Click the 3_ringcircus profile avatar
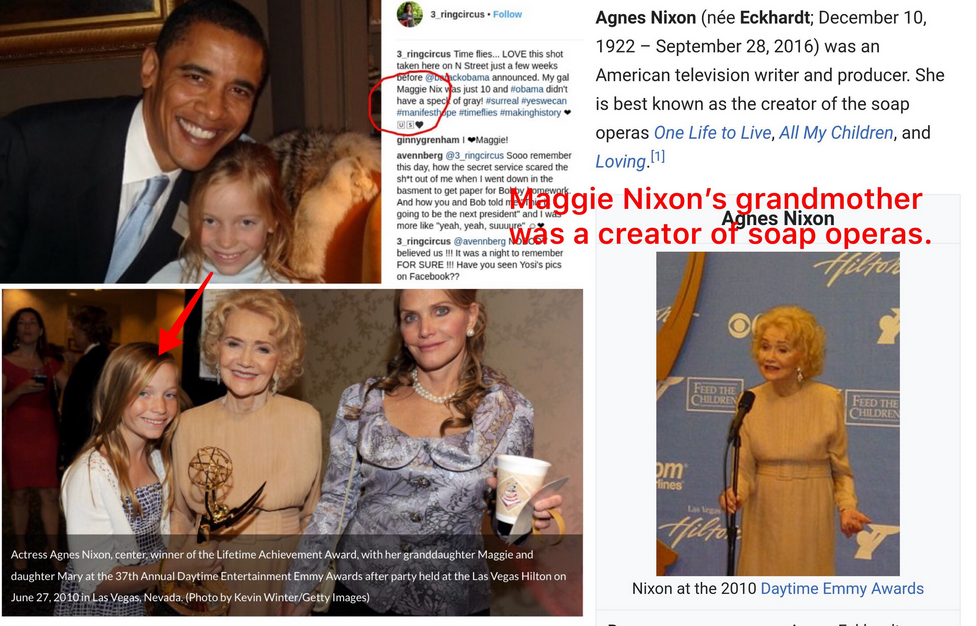 tap(409, 14)
